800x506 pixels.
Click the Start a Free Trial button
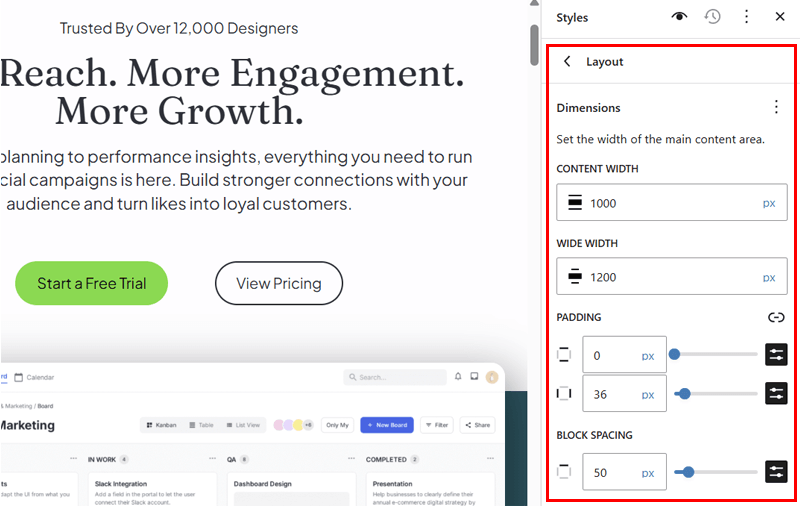[91, 284]
